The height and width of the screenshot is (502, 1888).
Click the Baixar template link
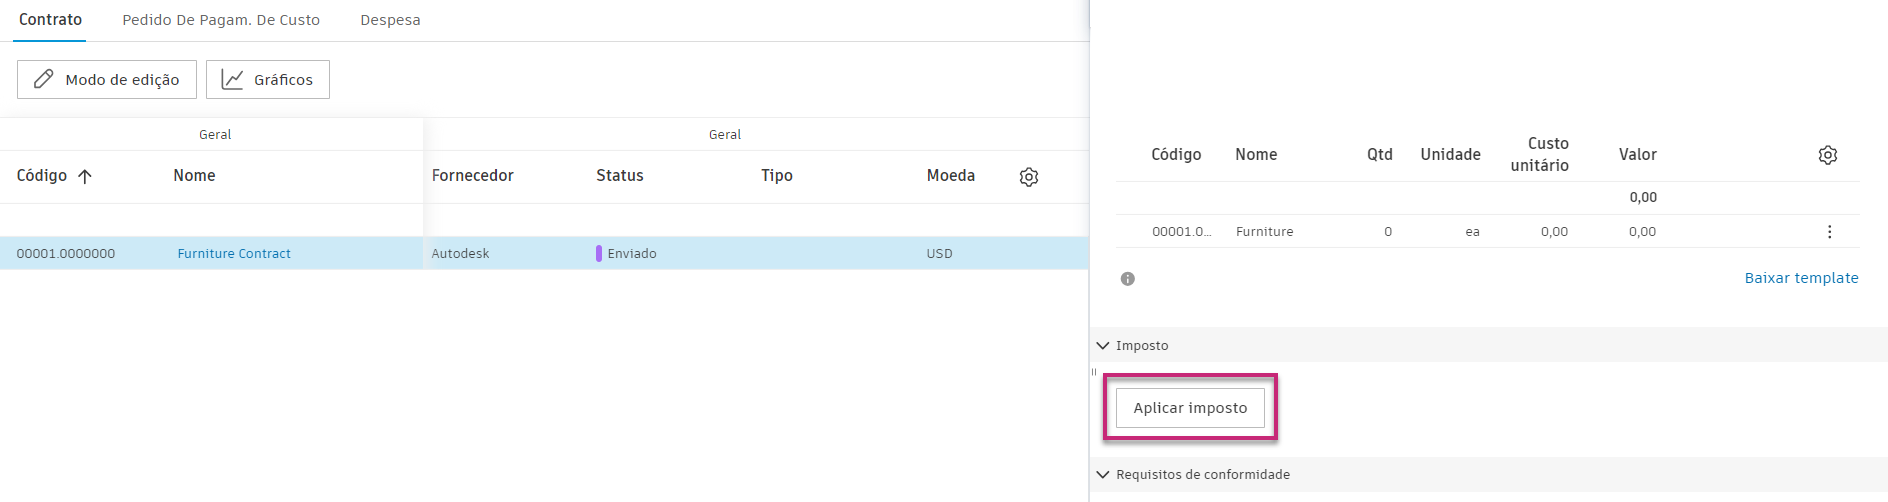[x=1801, y=278]
